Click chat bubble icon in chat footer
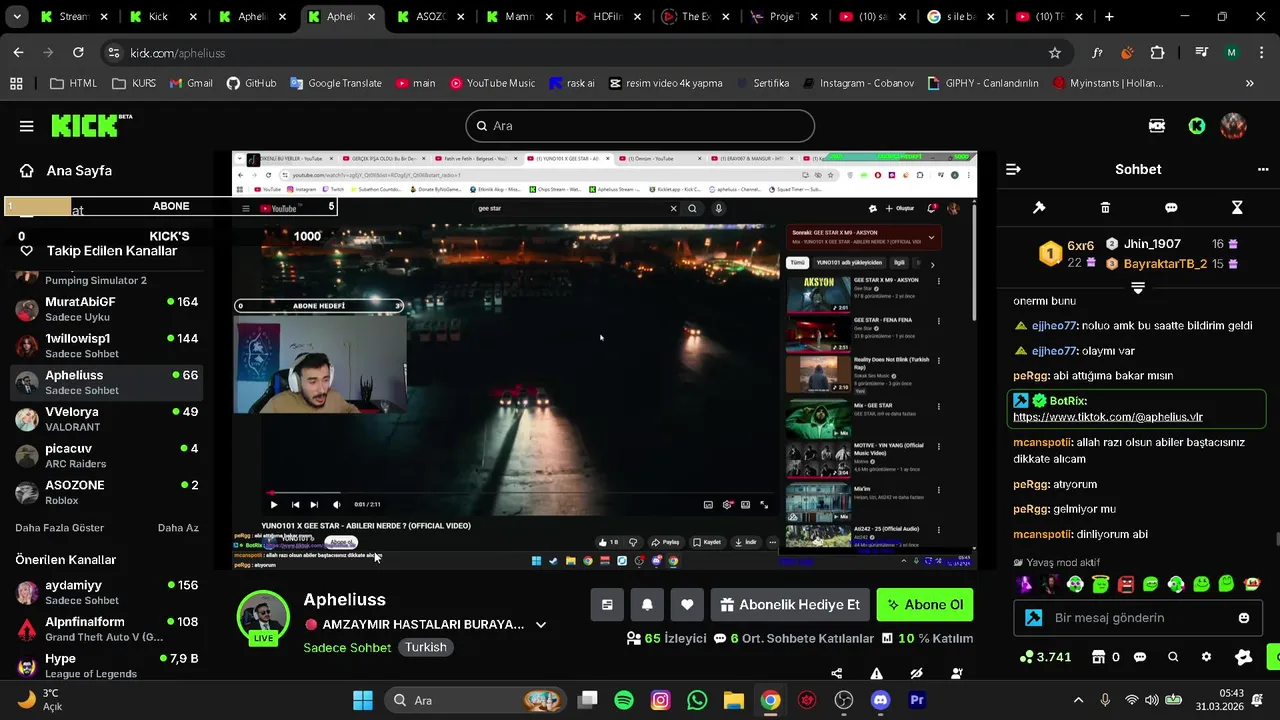The image size is (1280, 720). pyautogui.click(x=1140, y=657)
